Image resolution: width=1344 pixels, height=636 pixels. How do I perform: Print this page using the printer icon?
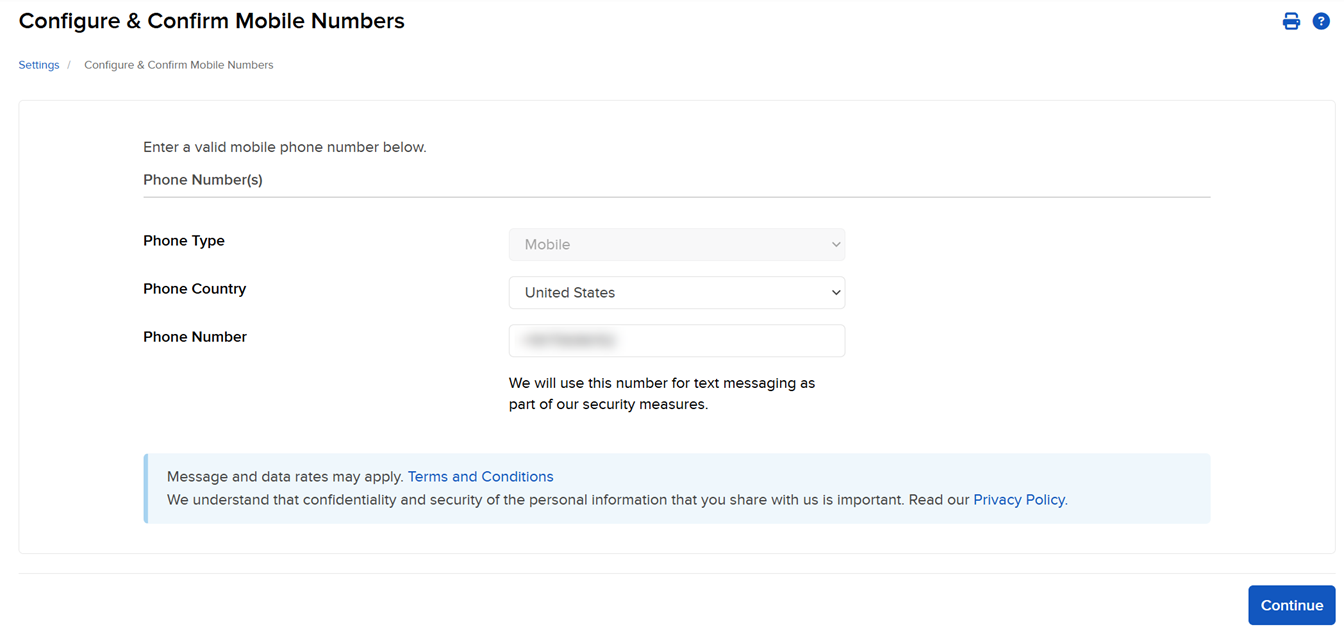[1291, 20]
